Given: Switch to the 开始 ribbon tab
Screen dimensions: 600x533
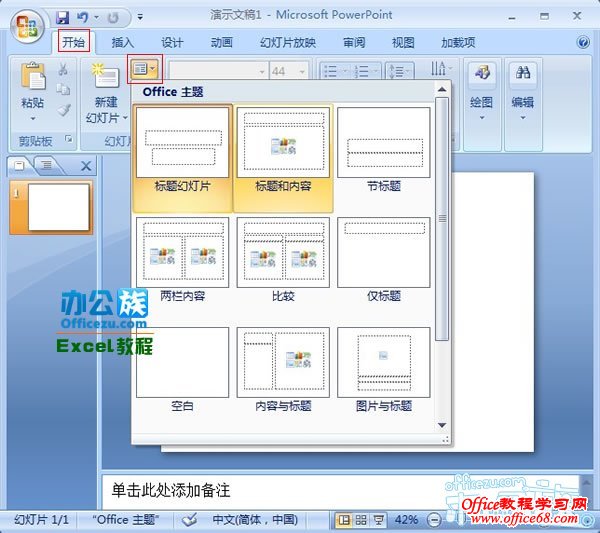Looking at the screenshot, I should point(74,42).
